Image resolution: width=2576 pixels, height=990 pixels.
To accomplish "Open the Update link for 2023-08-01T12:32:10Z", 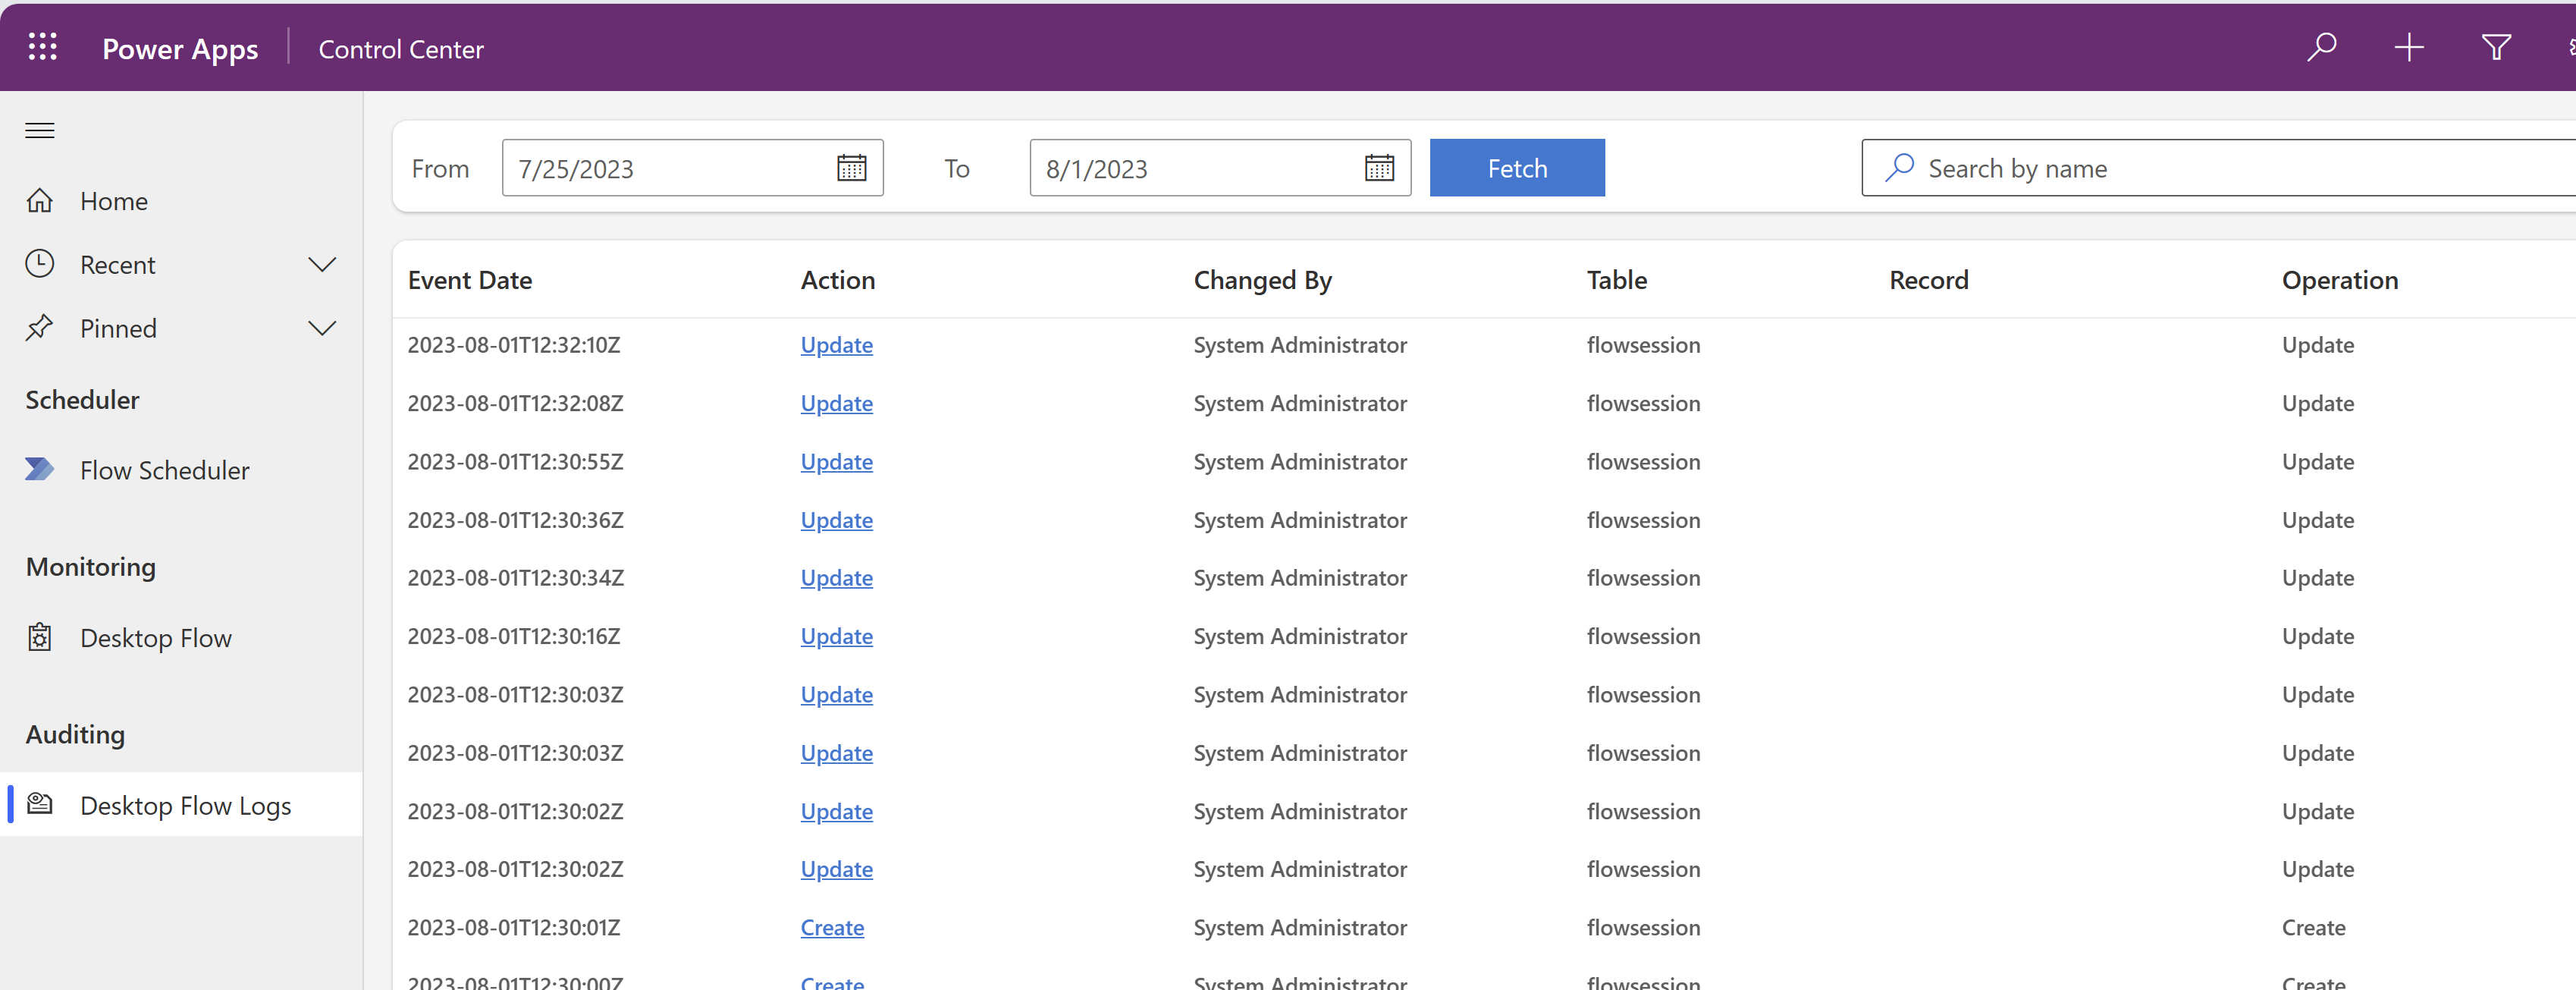I will tap(837, 344).
